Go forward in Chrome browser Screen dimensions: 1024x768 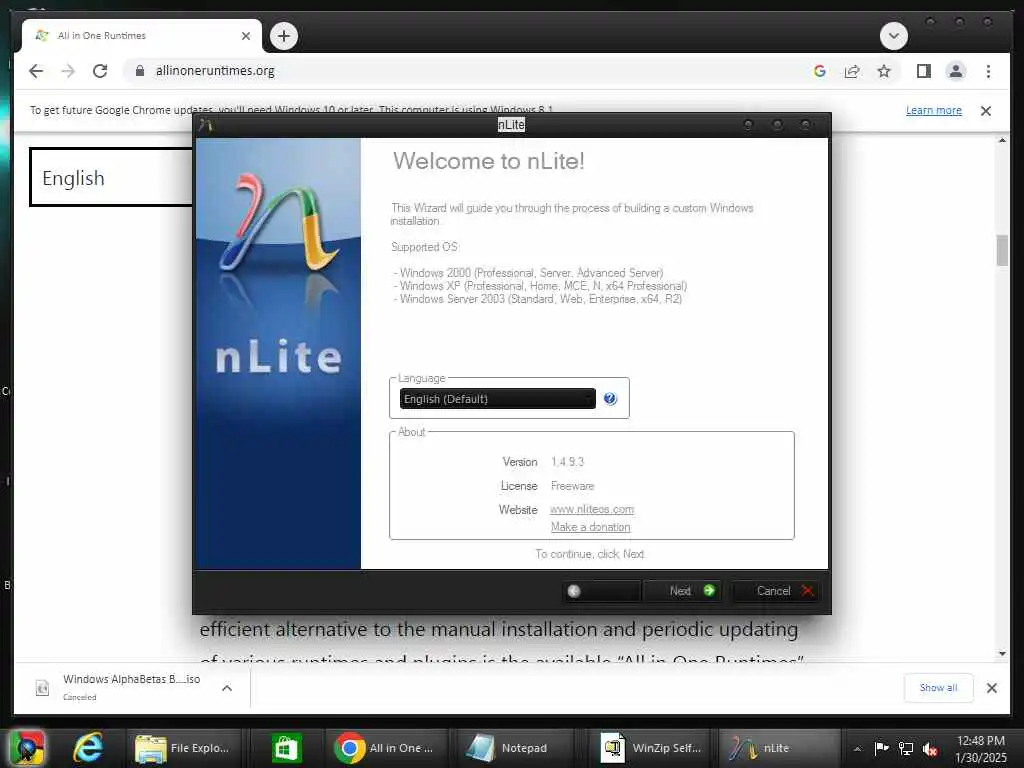click(68, 71)
